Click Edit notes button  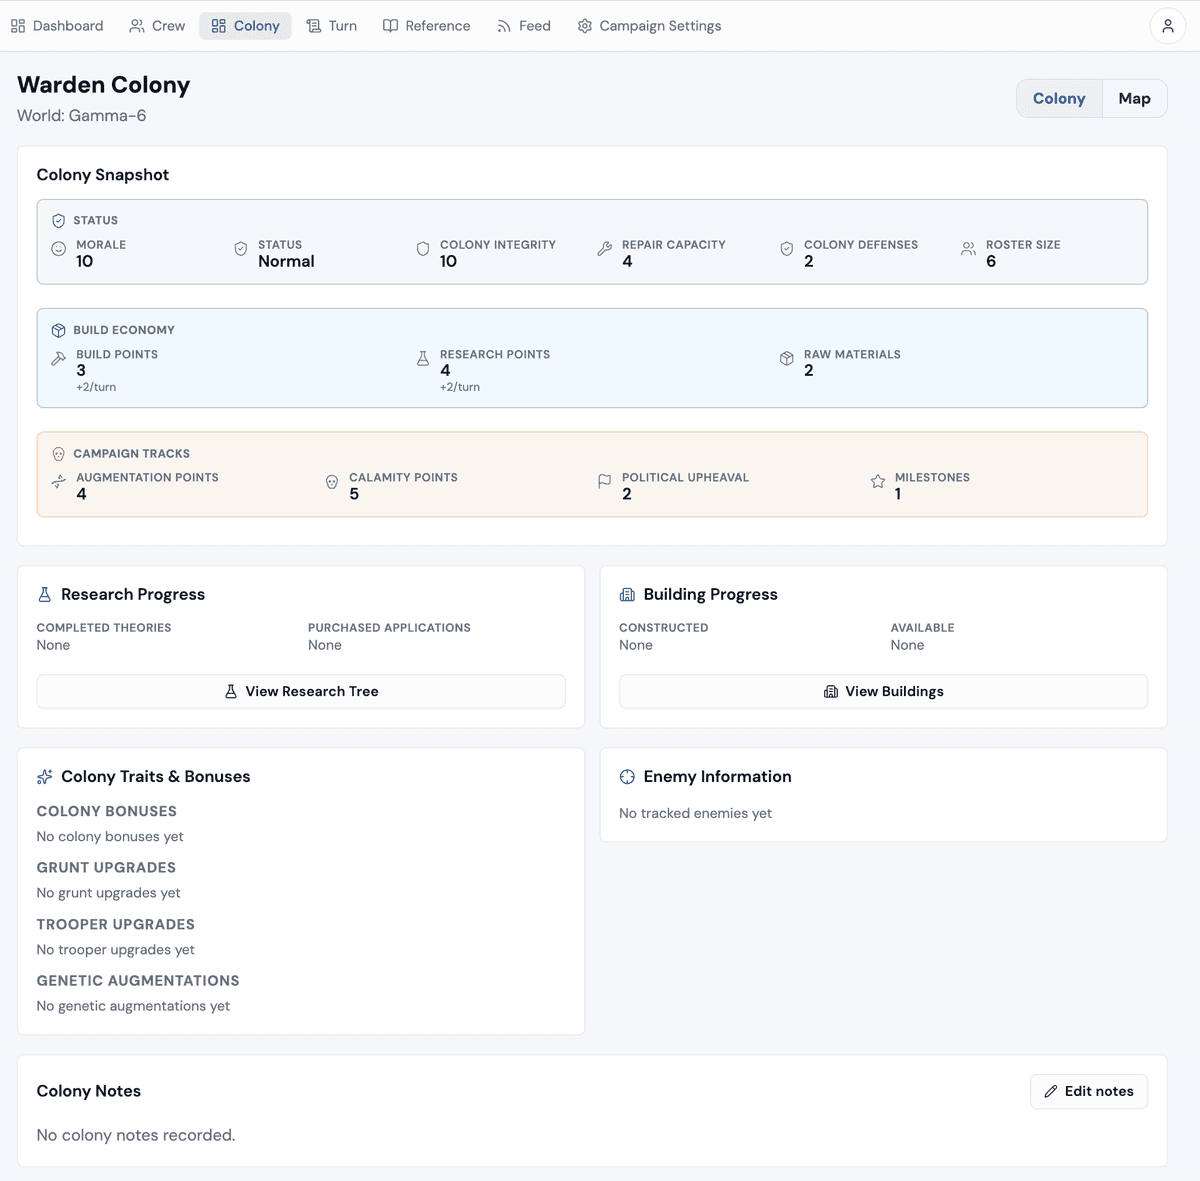(1089, 1092)
